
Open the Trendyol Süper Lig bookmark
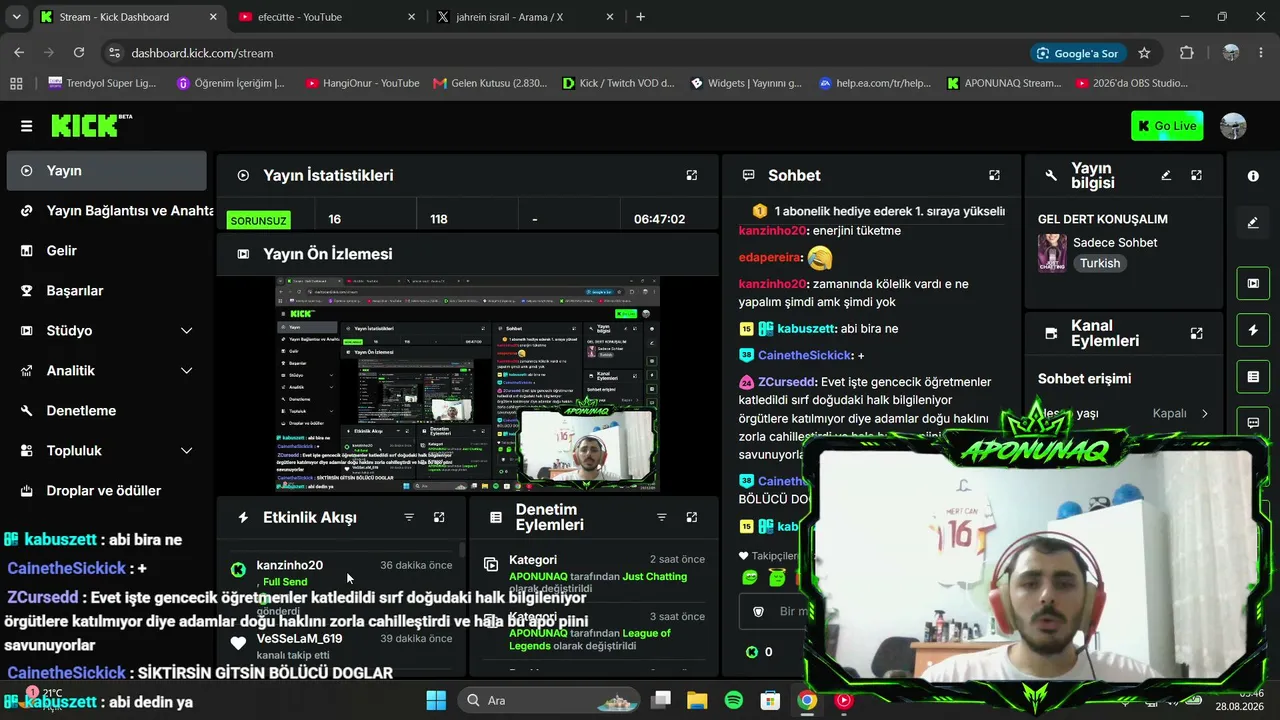(102, 83)
